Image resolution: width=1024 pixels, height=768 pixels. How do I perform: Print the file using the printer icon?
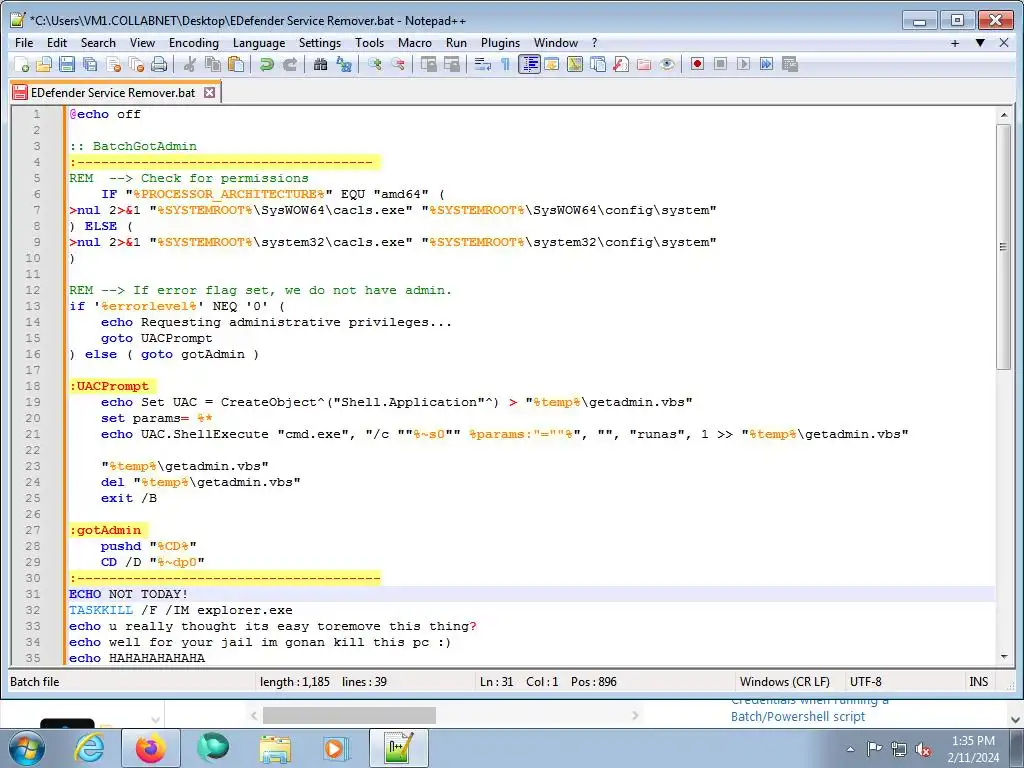[x=159, y=64]
